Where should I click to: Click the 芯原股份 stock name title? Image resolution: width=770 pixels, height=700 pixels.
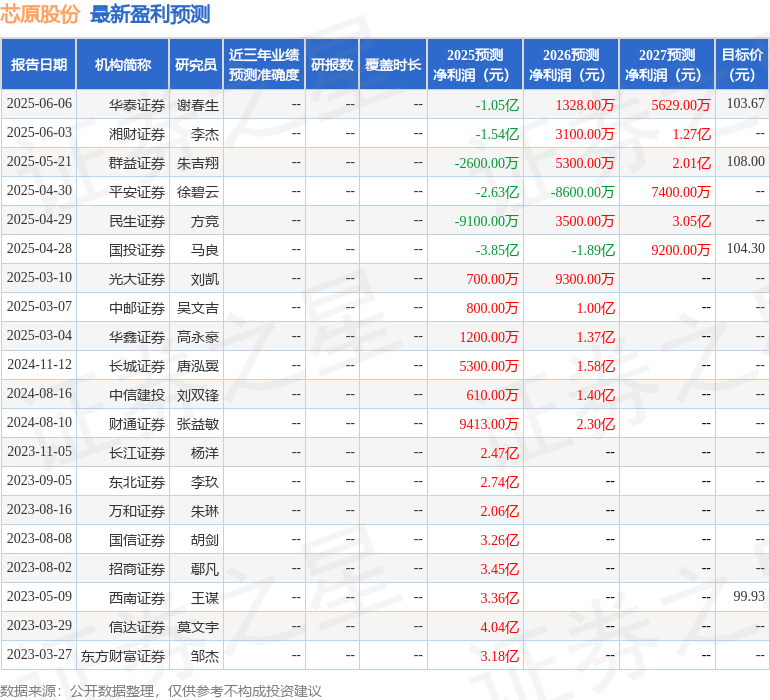click(40, 14)
